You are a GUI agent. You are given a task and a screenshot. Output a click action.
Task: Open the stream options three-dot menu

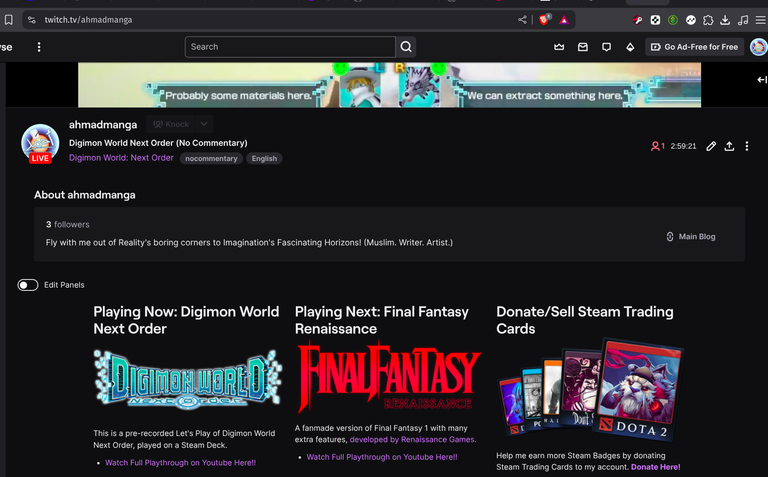coord(746,146)
